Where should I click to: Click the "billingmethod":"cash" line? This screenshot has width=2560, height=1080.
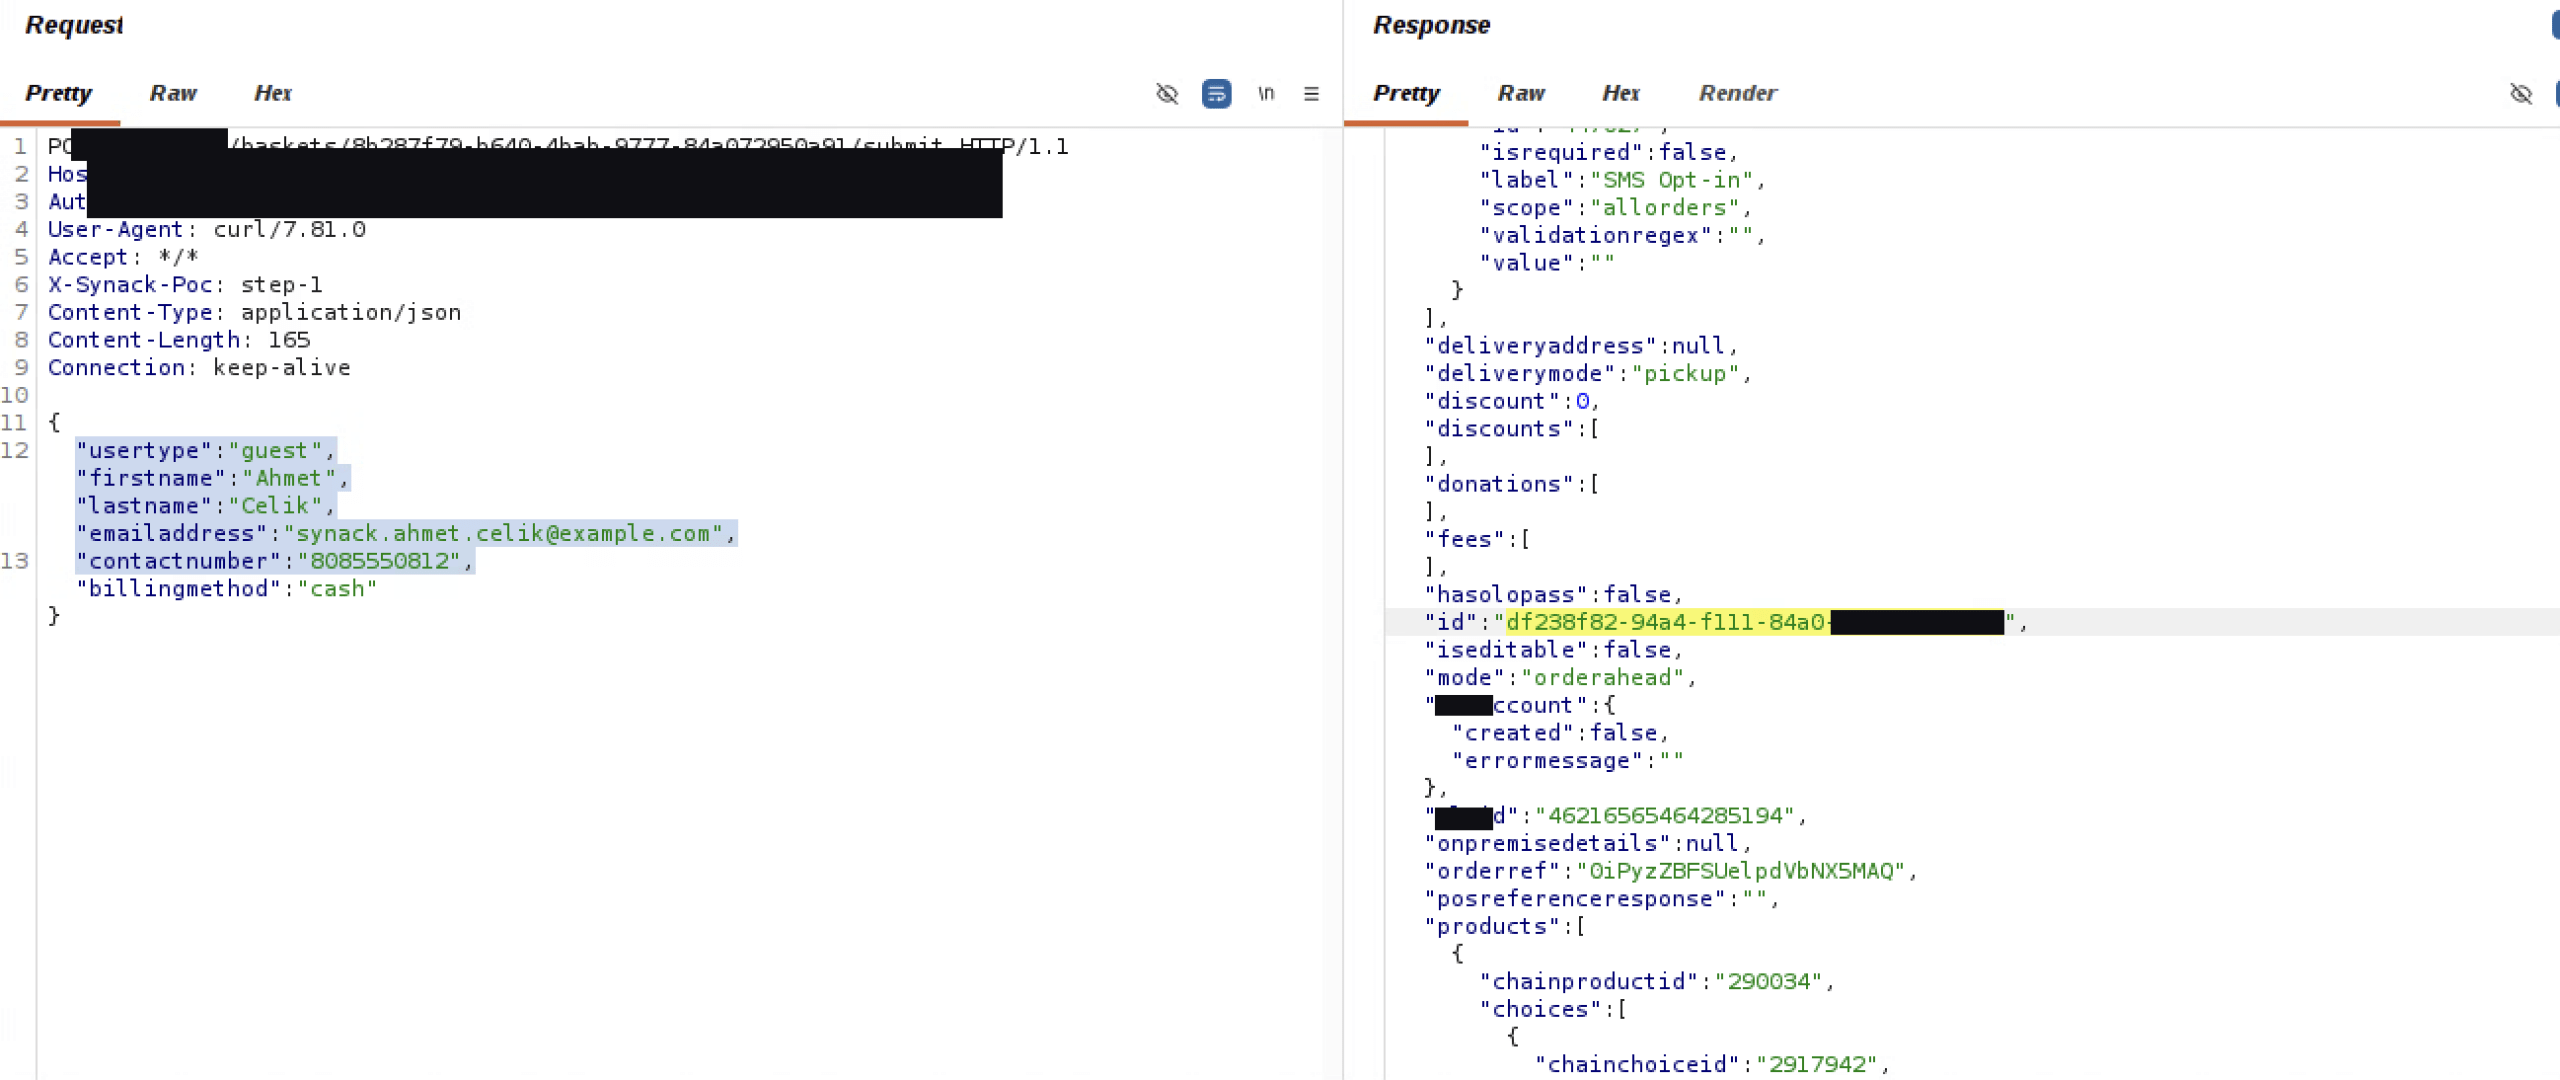point(226,589)
